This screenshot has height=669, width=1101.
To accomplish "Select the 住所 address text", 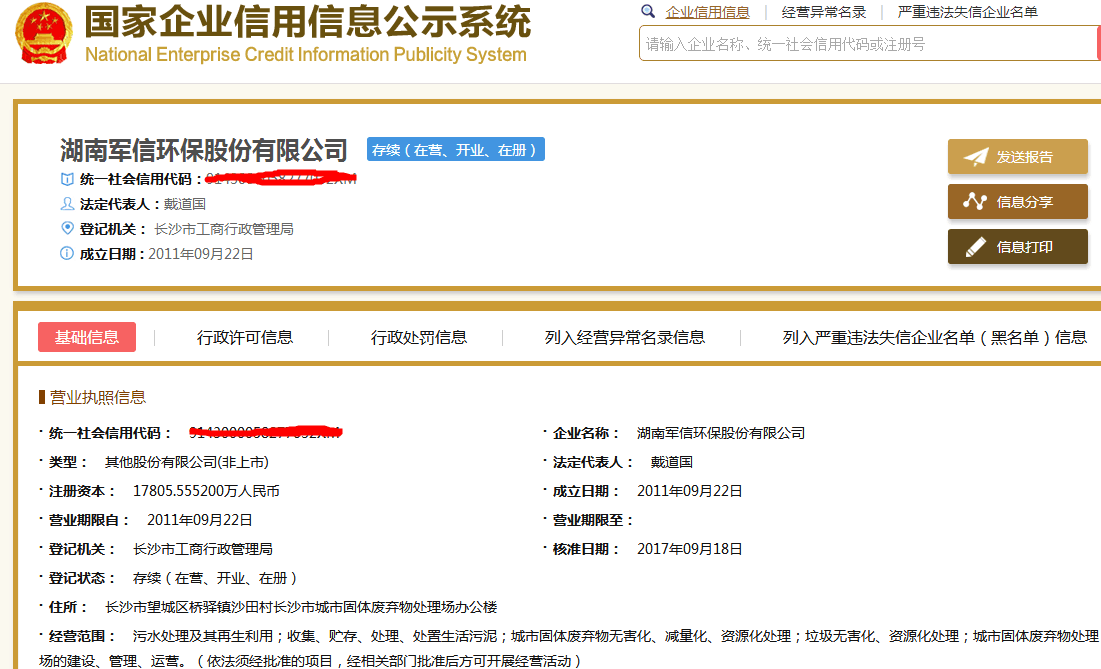I will click(301, 607).
